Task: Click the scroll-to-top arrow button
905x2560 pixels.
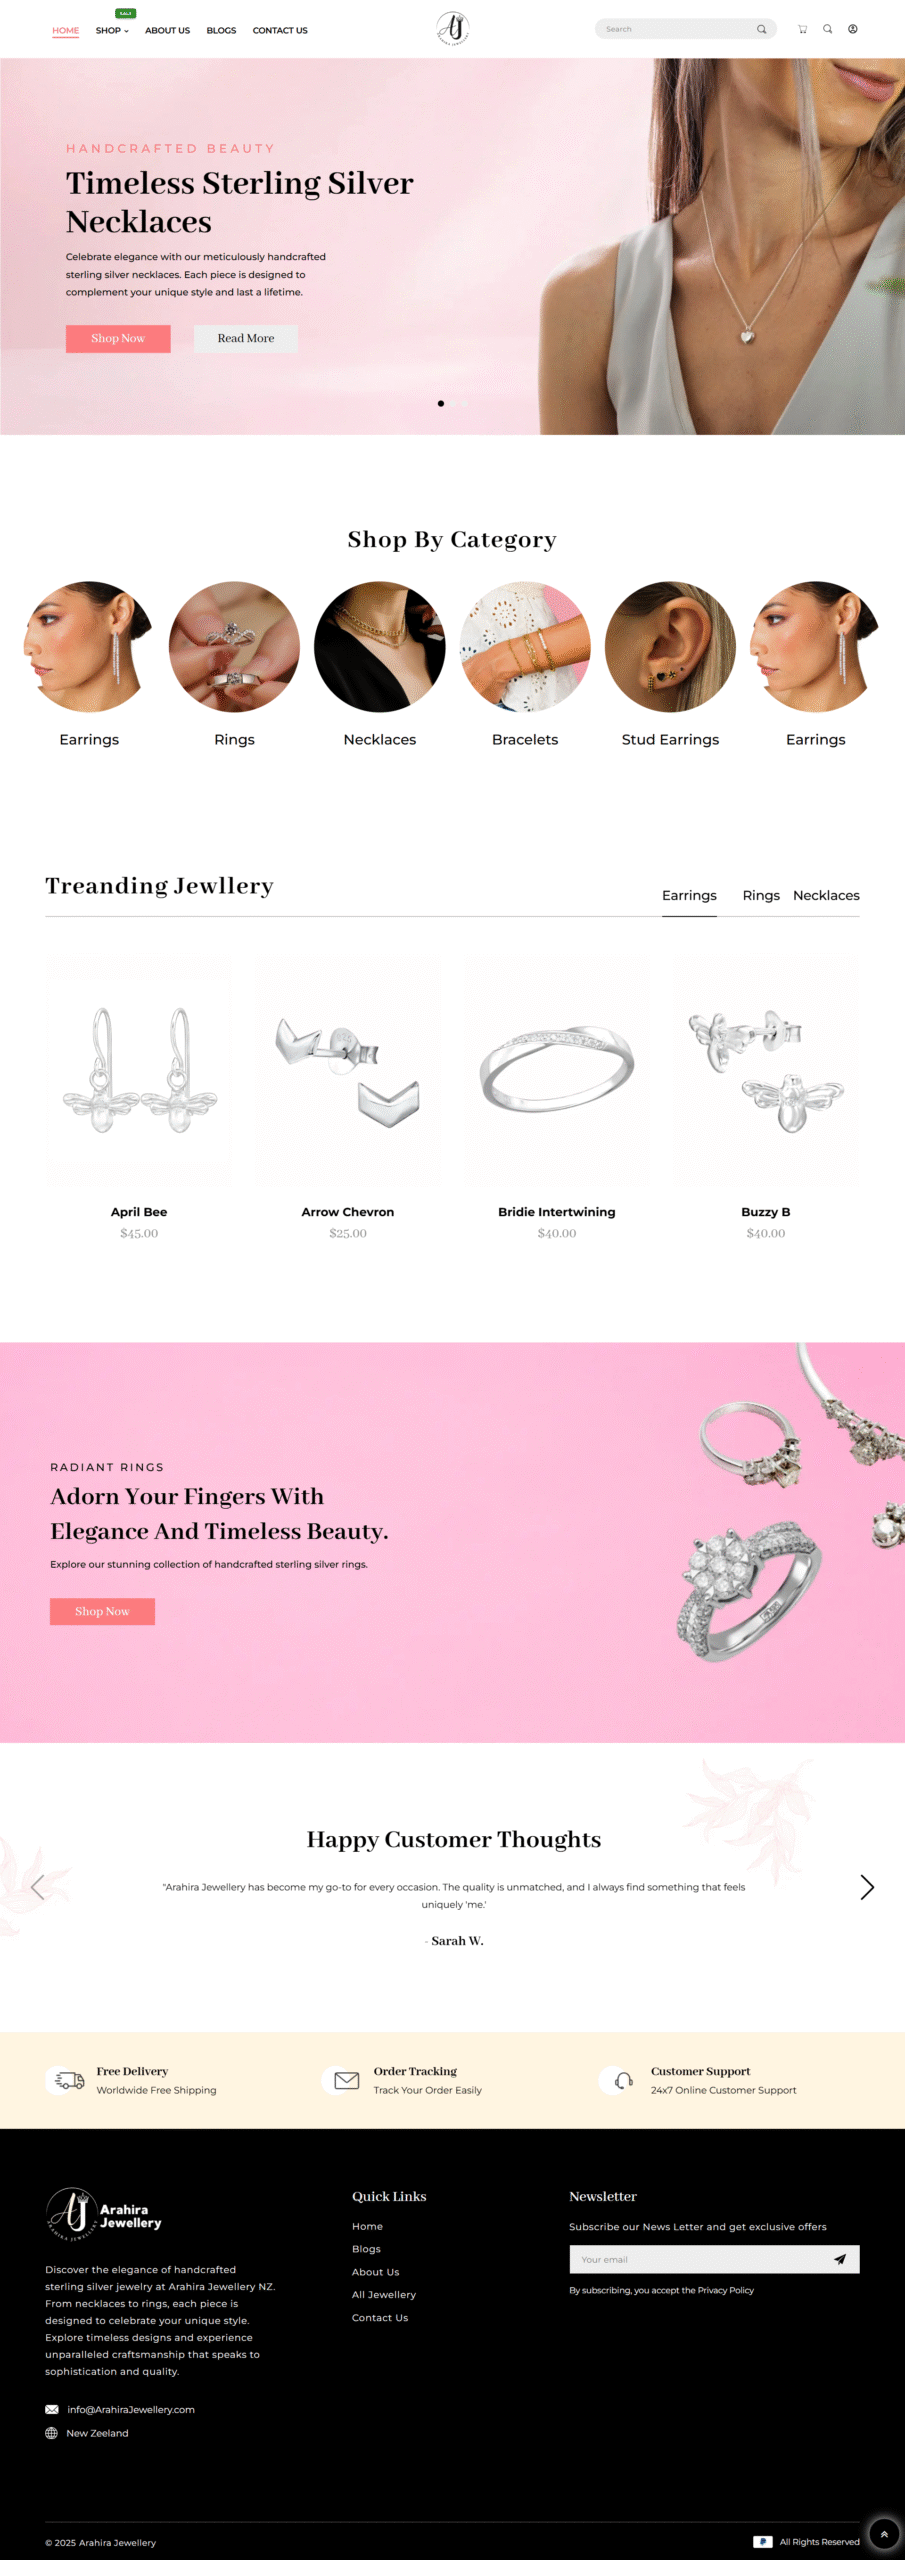Action: (x=884, y=2534)
